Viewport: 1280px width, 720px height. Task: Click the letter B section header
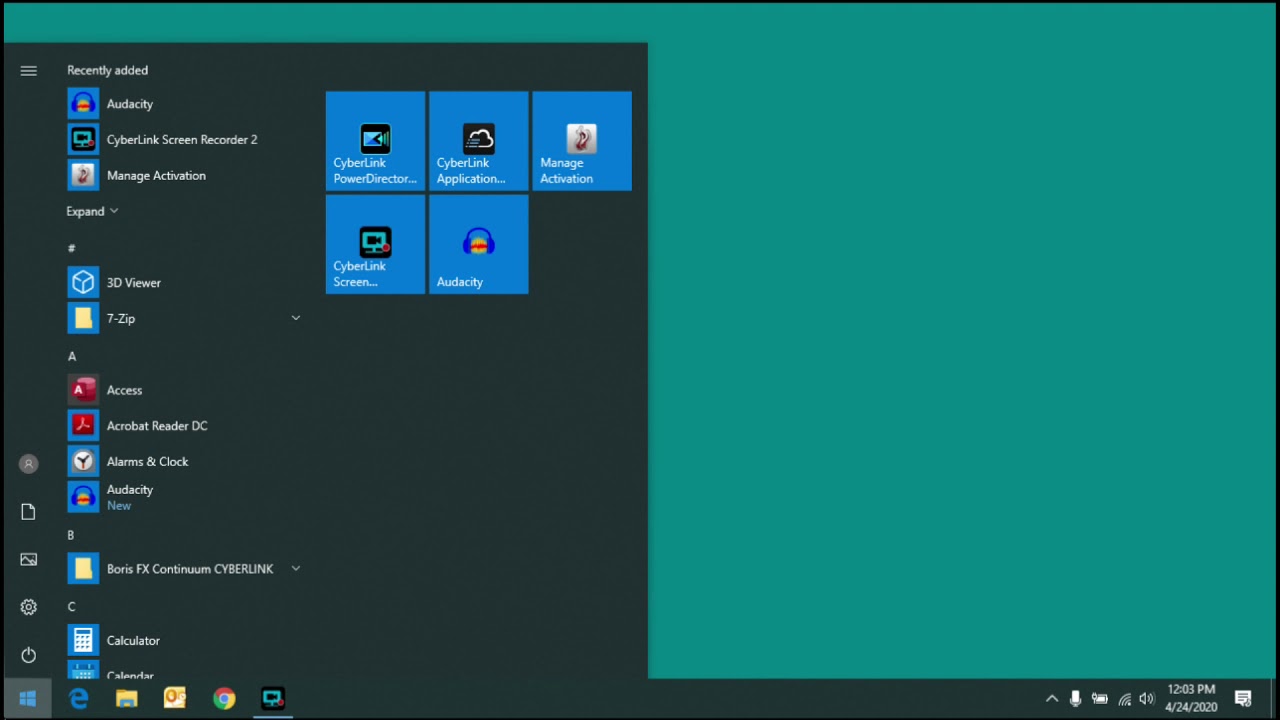pos(71,535)
